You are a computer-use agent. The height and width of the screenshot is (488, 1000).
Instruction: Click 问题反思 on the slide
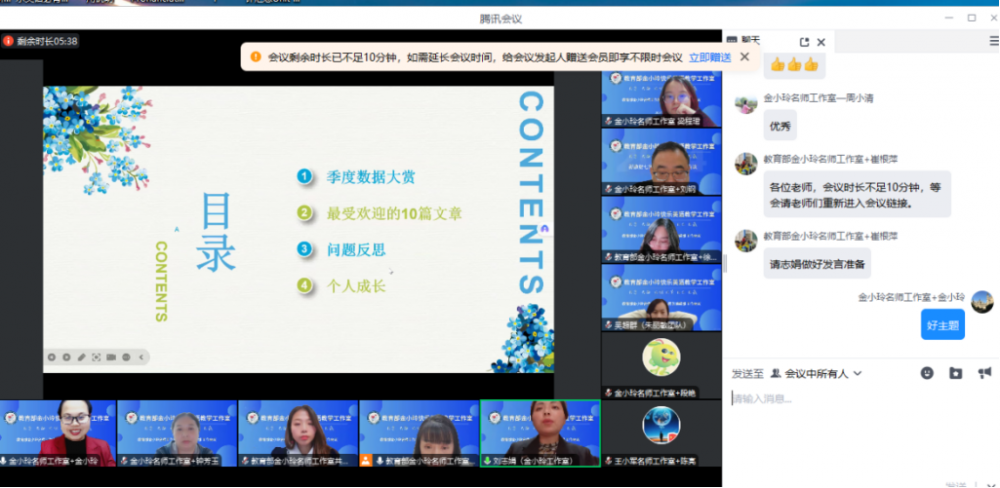pyautogui.click(x=356, y=249)
